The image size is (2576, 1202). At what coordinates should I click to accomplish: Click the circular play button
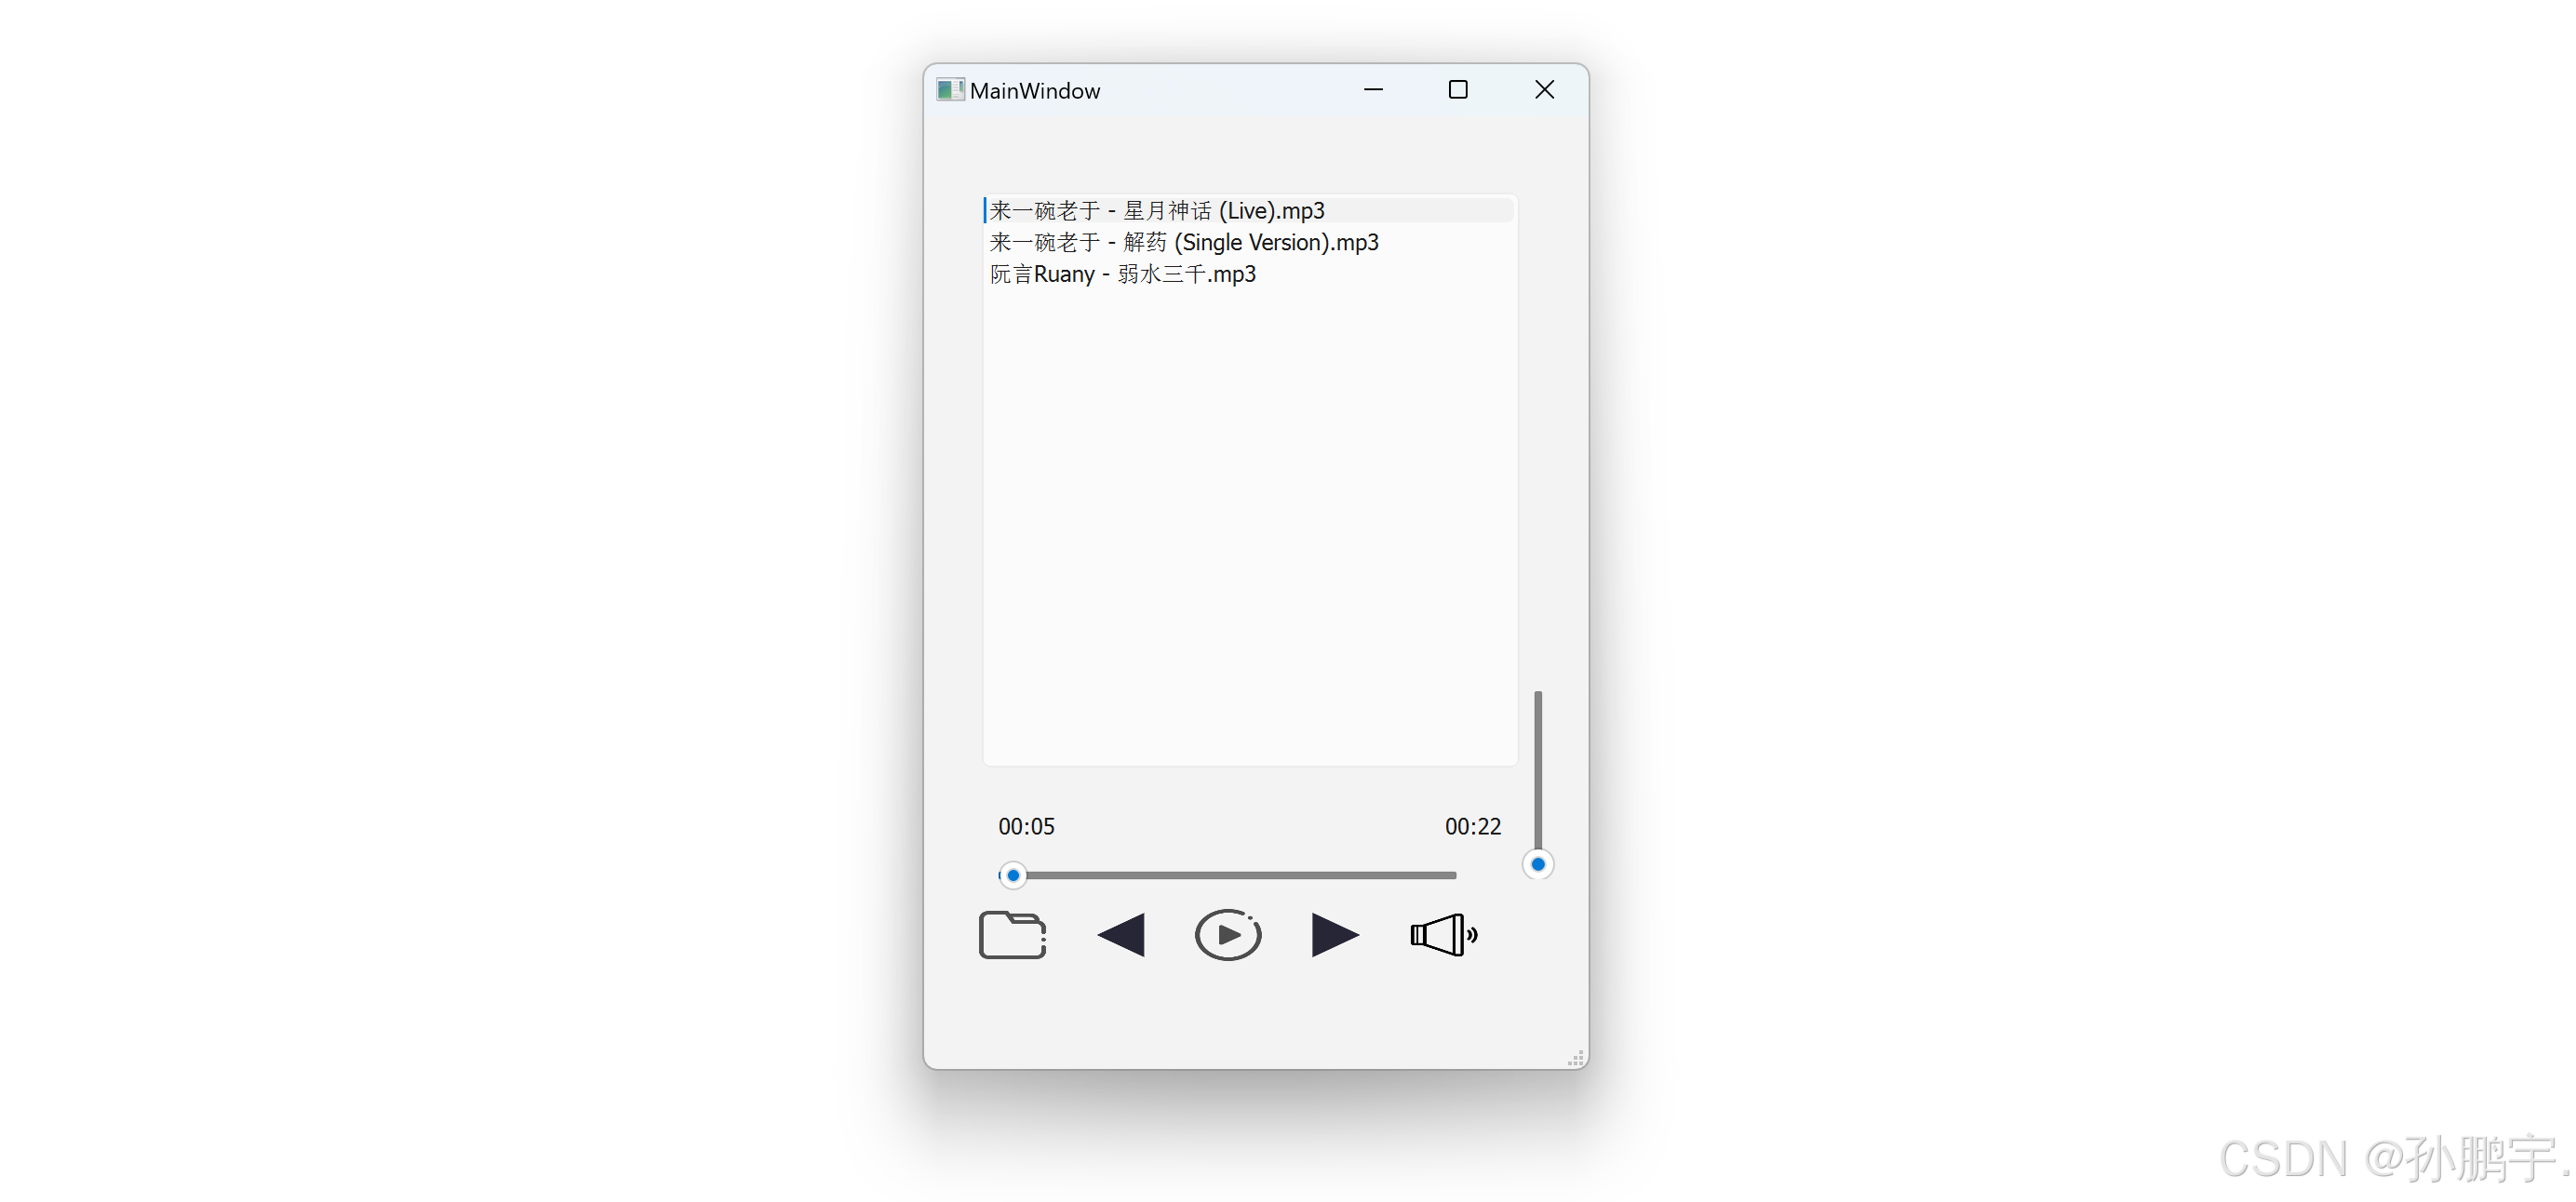1228,935
